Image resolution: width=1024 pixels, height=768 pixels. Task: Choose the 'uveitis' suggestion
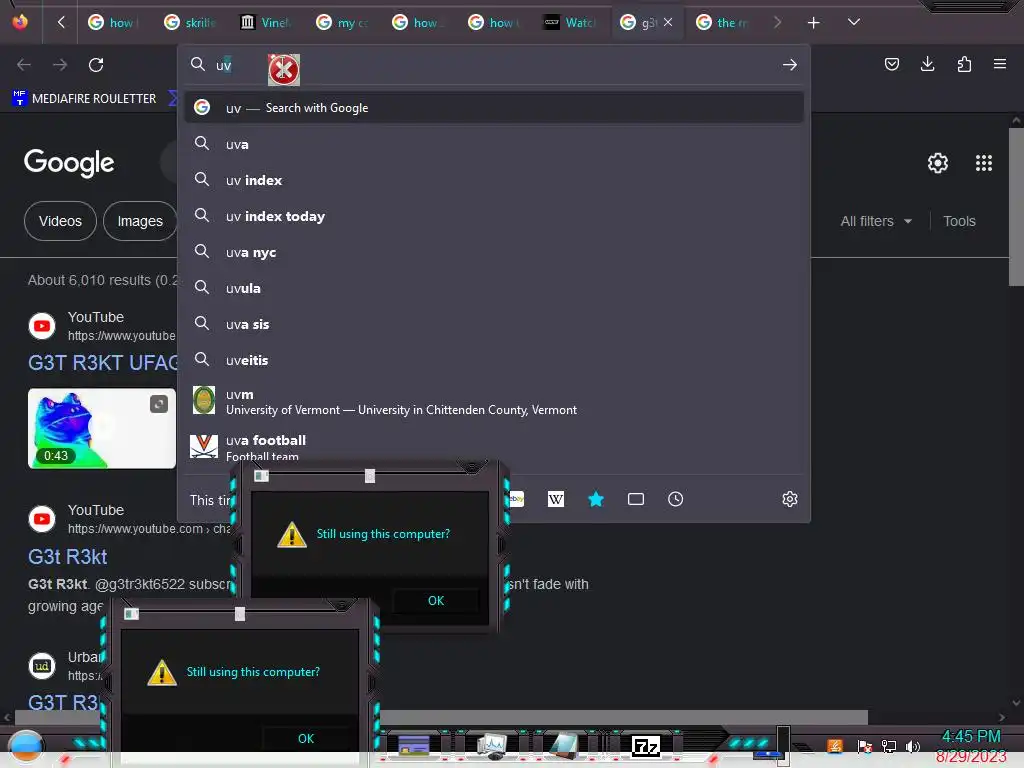(x=494, y=360)
